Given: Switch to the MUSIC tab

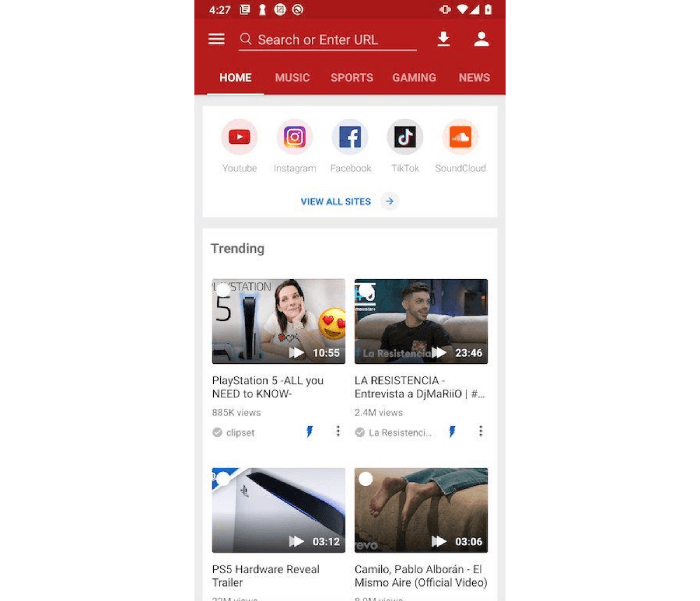Looking at the screenshot, I should coord(292,77).
